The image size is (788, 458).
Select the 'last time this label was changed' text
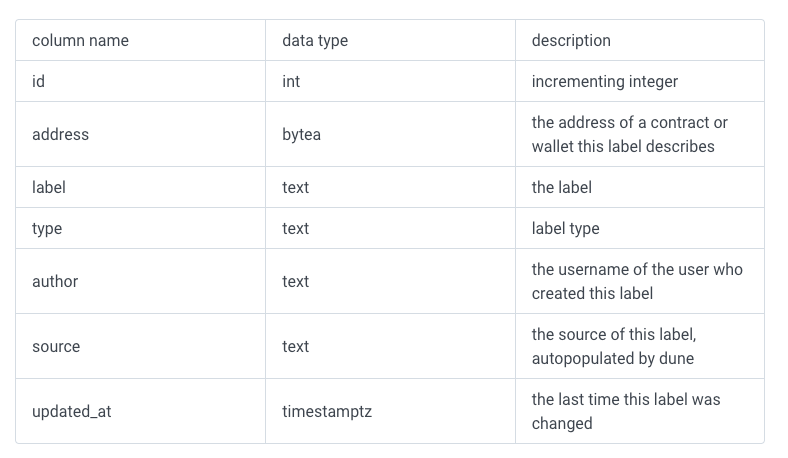(x=626, y=411)
